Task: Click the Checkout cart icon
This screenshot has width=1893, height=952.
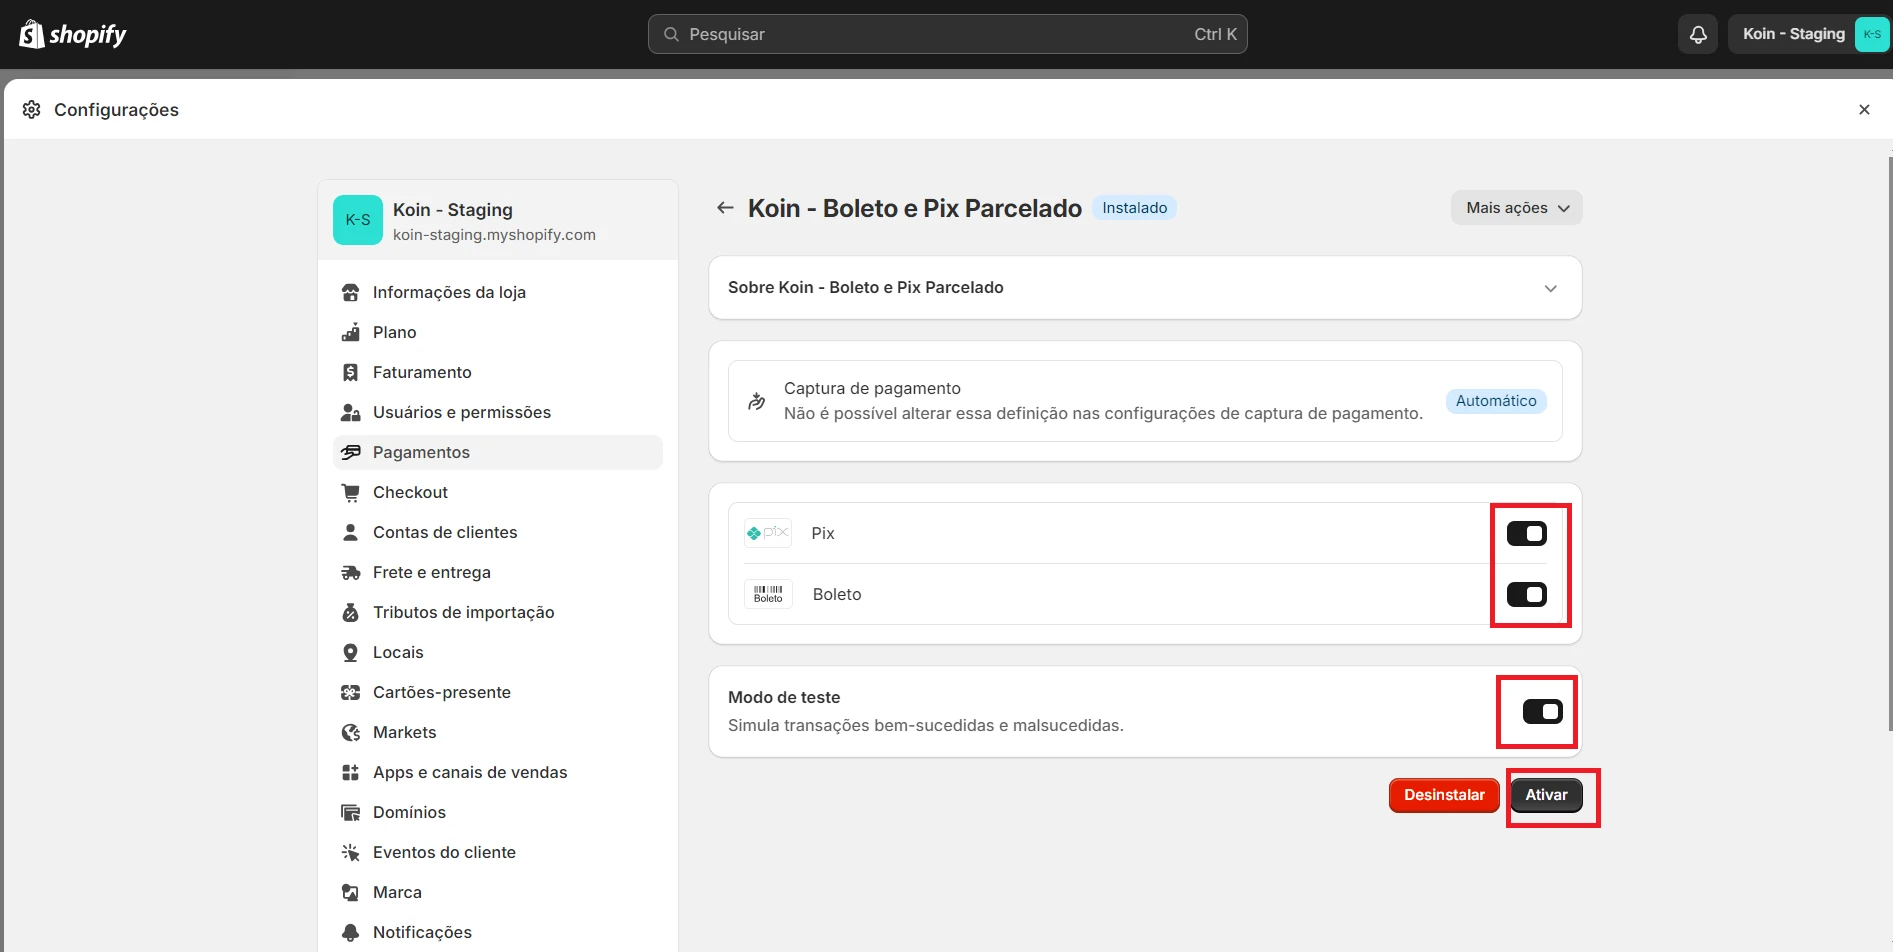Action: 350,492
